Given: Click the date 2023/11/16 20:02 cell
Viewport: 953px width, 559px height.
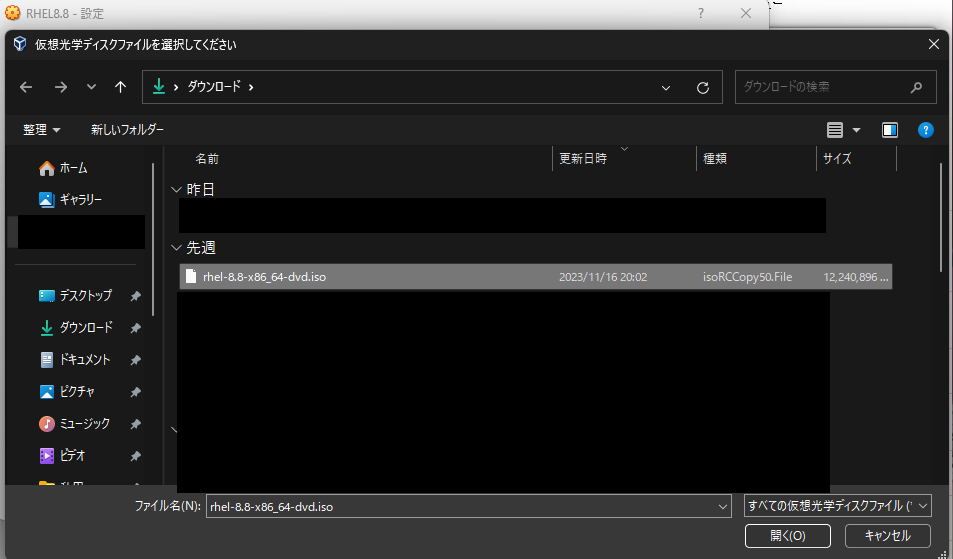Looking at the screenshot, I should [x=603, y=277].
